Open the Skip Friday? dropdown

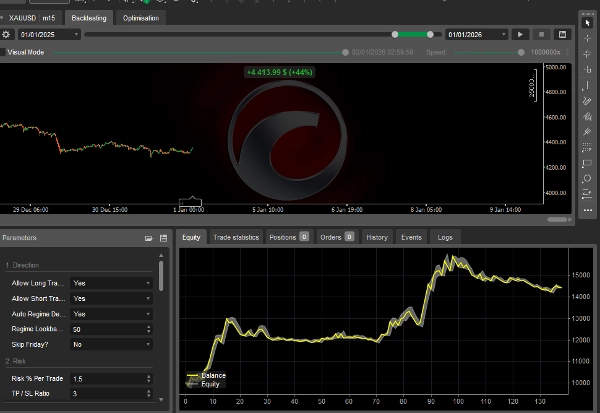[111, 344]
